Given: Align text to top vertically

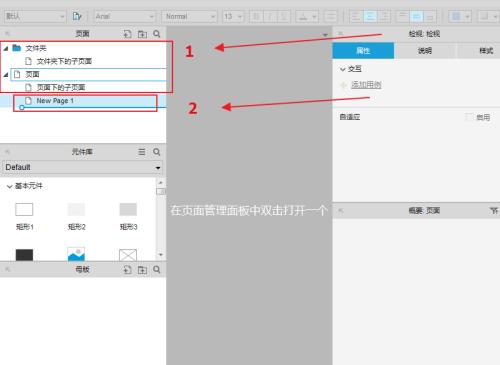Looking at the screenshot, I should coord(402,16).
